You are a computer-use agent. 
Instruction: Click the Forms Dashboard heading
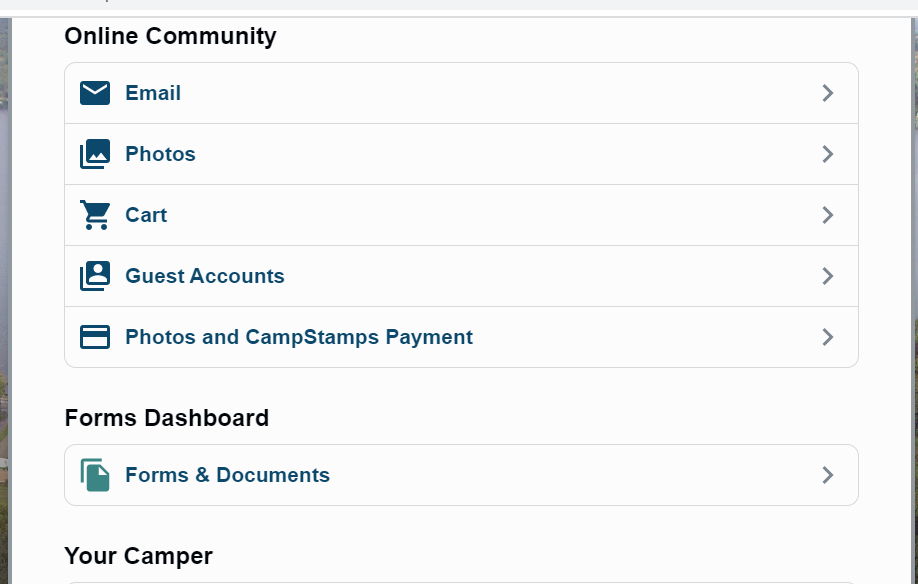[167, 418]
